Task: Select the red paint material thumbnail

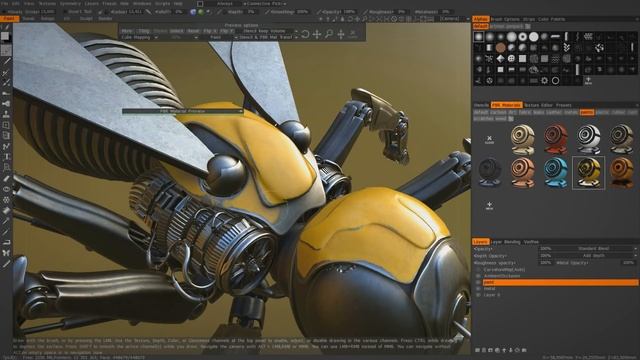Action: coord(555,139)
